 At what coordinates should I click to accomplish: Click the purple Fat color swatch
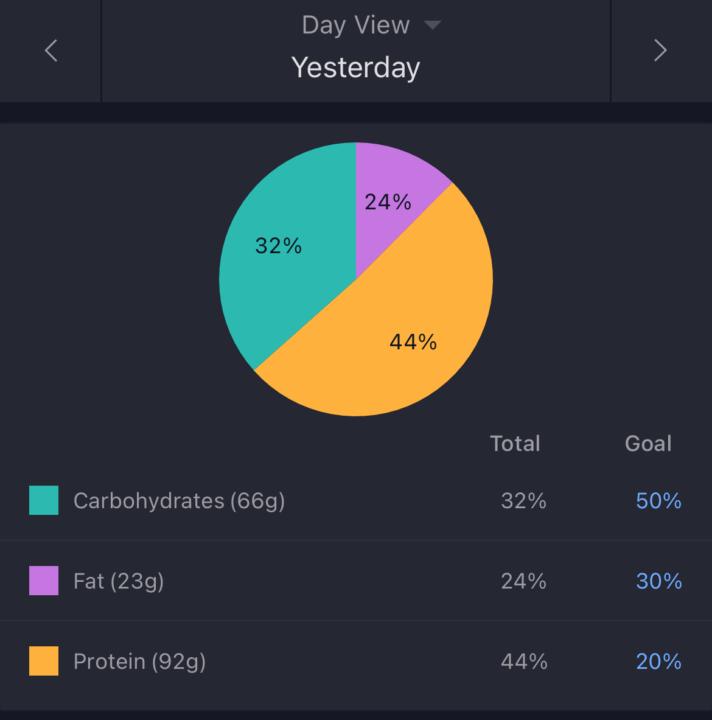point(44,581)
